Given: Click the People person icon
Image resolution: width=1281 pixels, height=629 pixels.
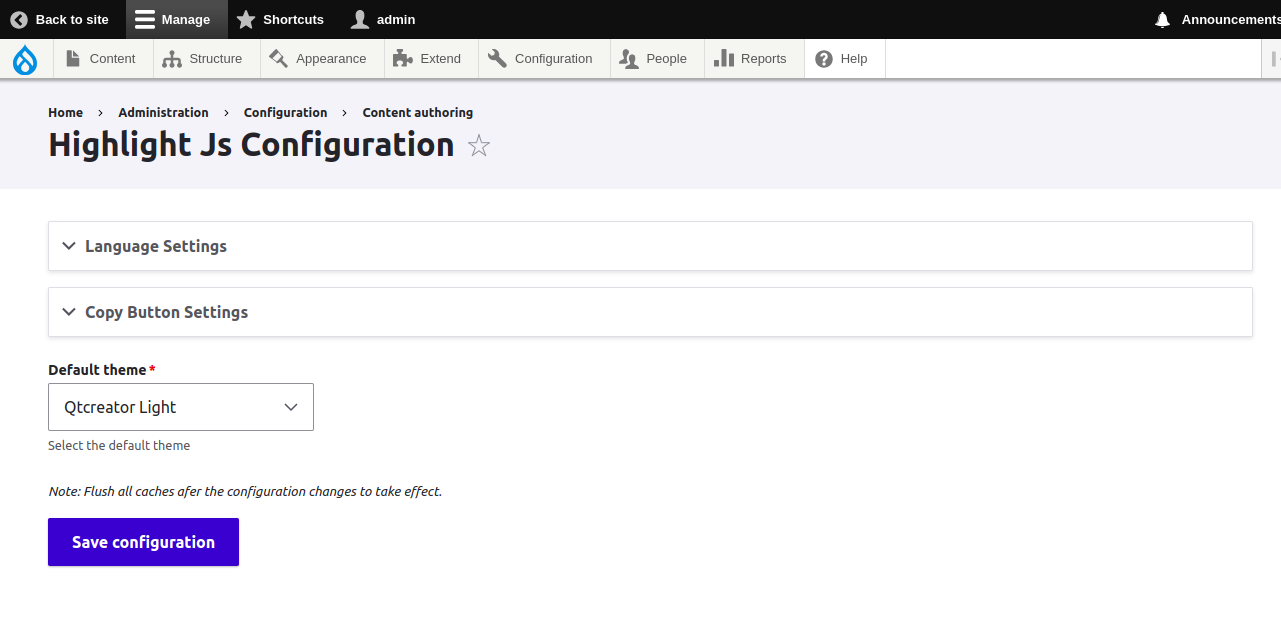Looking at the screenshot, I should coord(629,59).
